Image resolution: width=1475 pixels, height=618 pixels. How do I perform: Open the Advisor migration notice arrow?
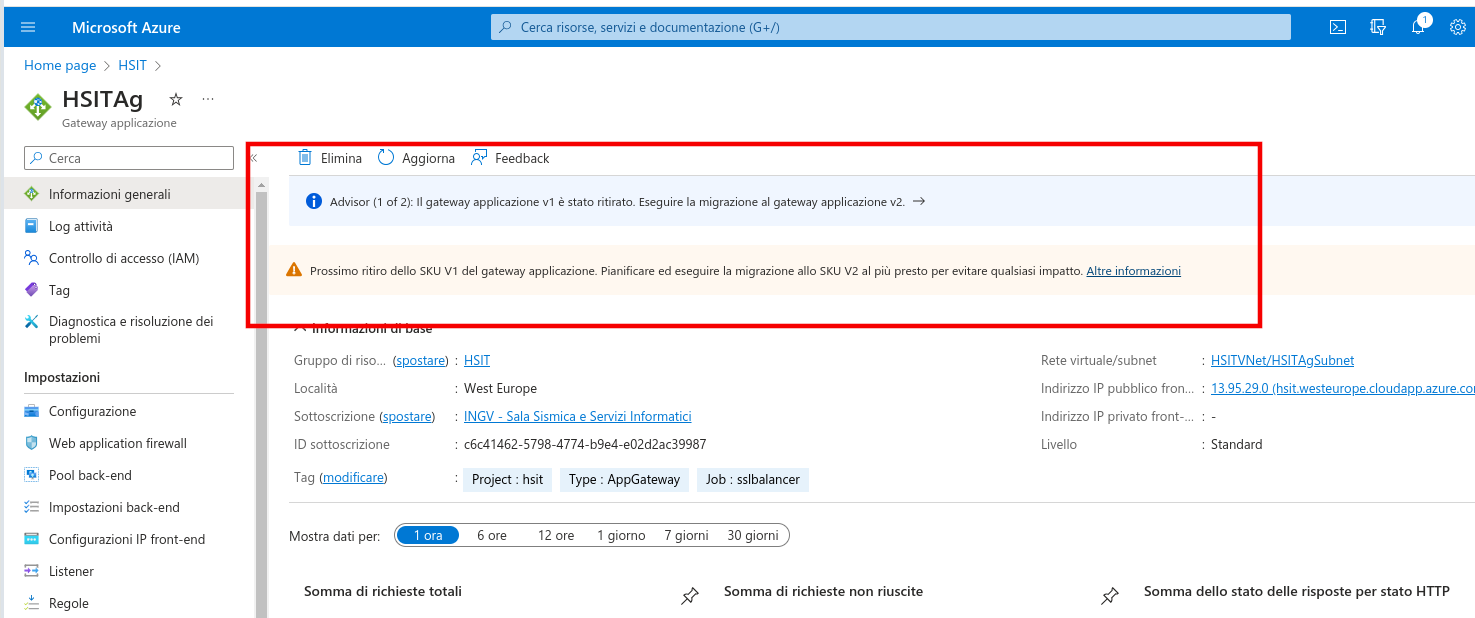point(919,201)
